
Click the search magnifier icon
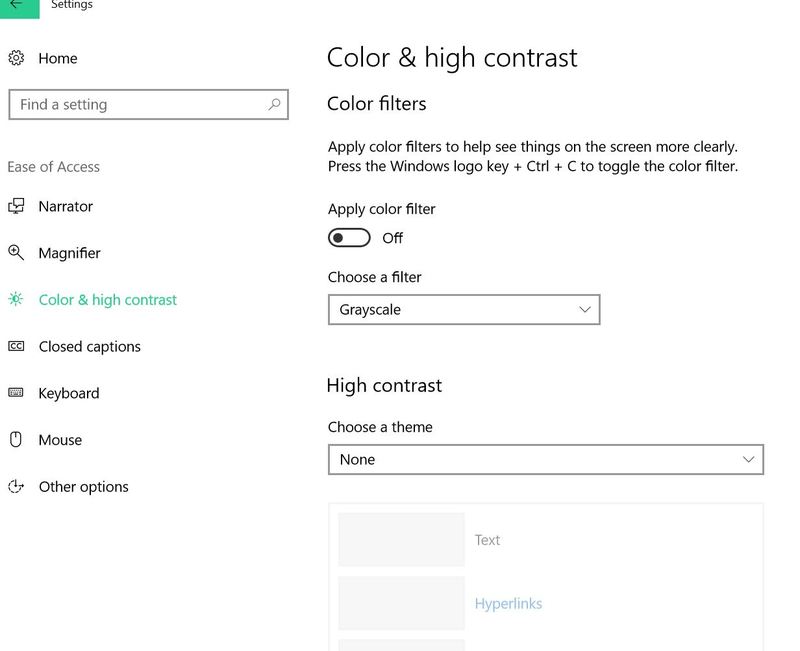pos(274,104)
